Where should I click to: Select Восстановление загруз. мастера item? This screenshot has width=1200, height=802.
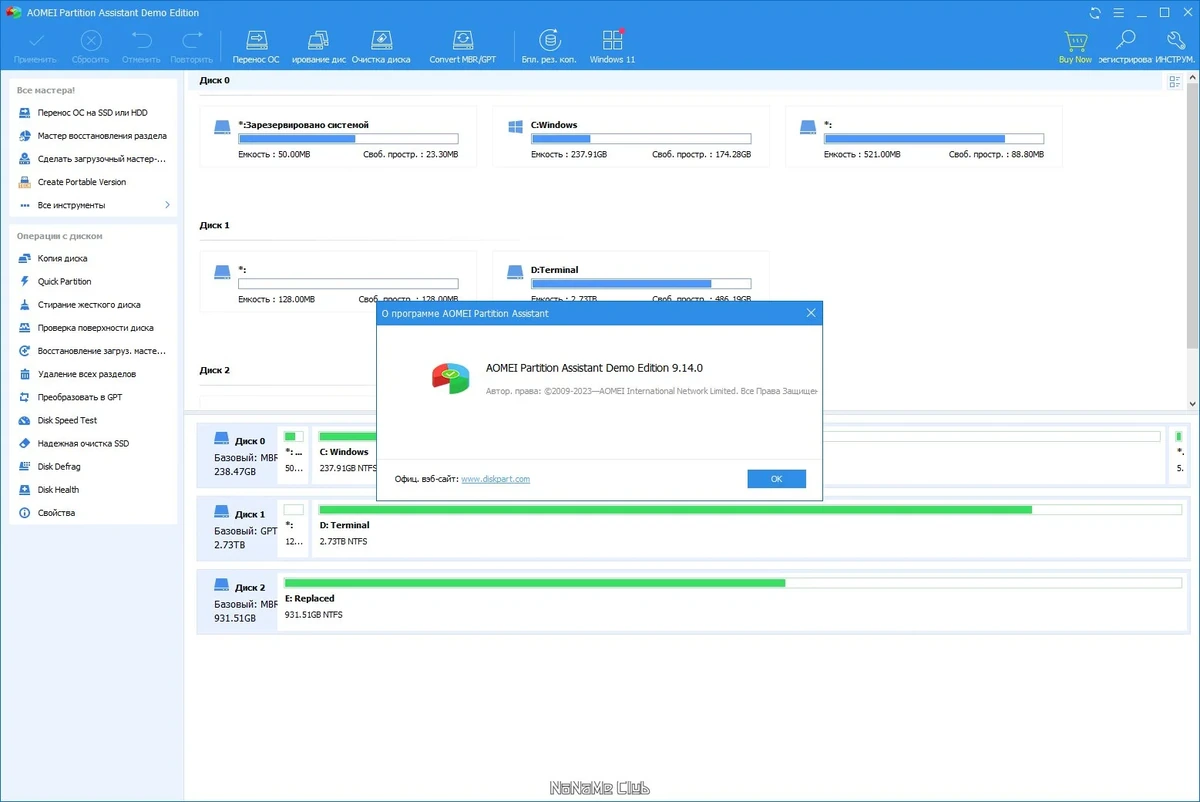point(93,351)
